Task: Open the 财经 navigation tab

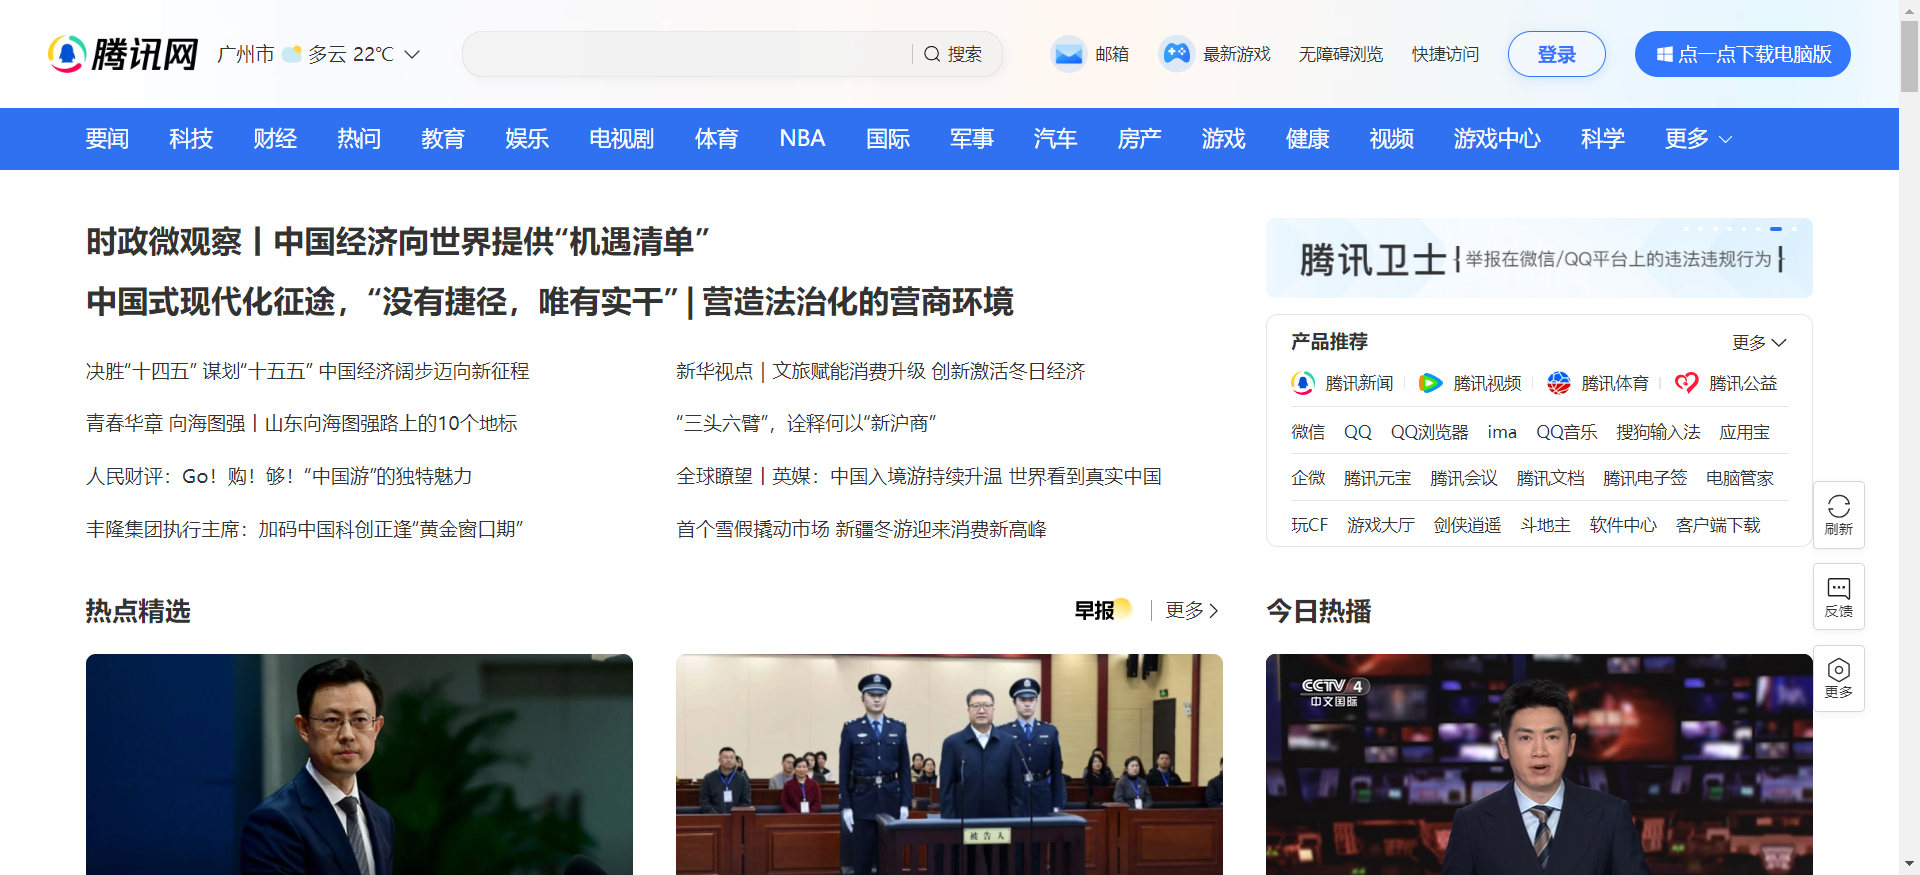Action: pyautogui.click(x=275, y=139)
